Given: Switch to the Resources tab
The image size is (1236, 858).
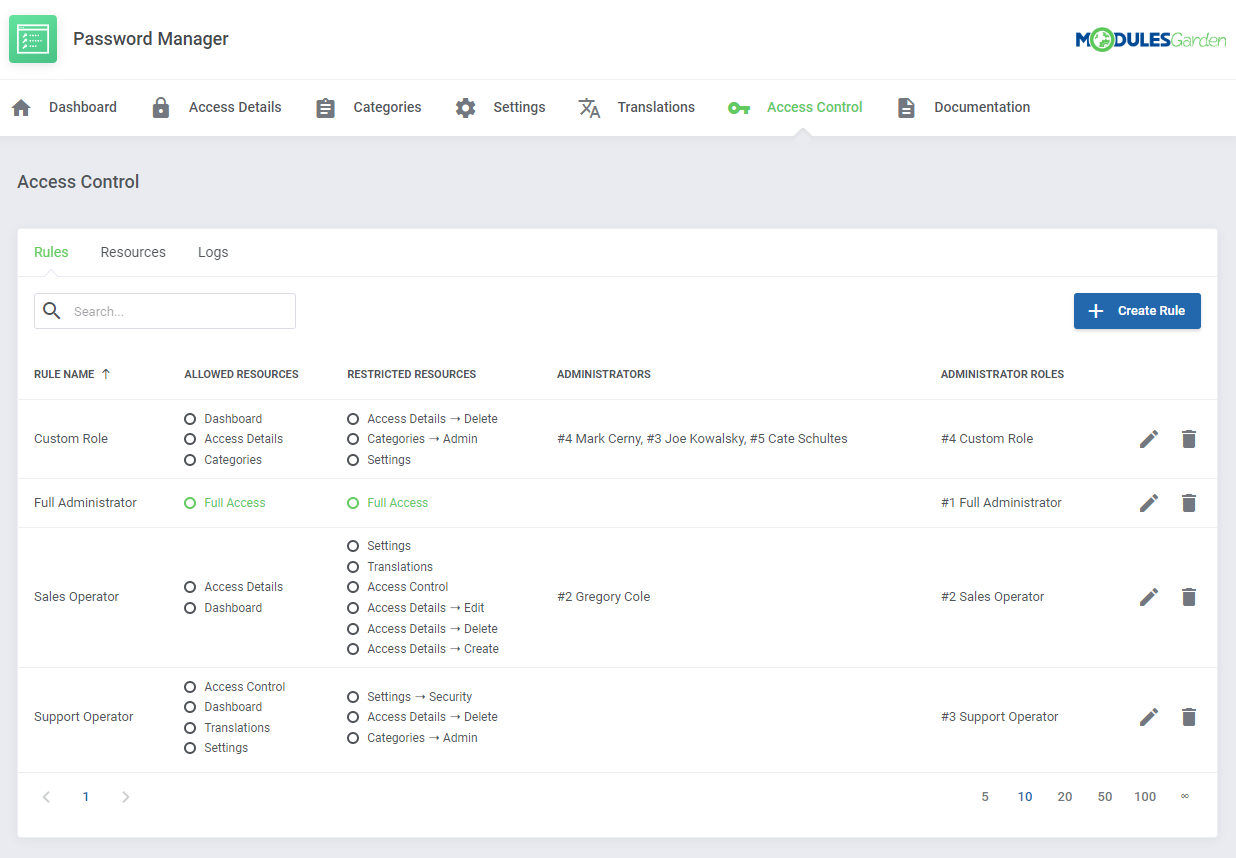Looking at the screenshot, I should click(x=133, y=252).
